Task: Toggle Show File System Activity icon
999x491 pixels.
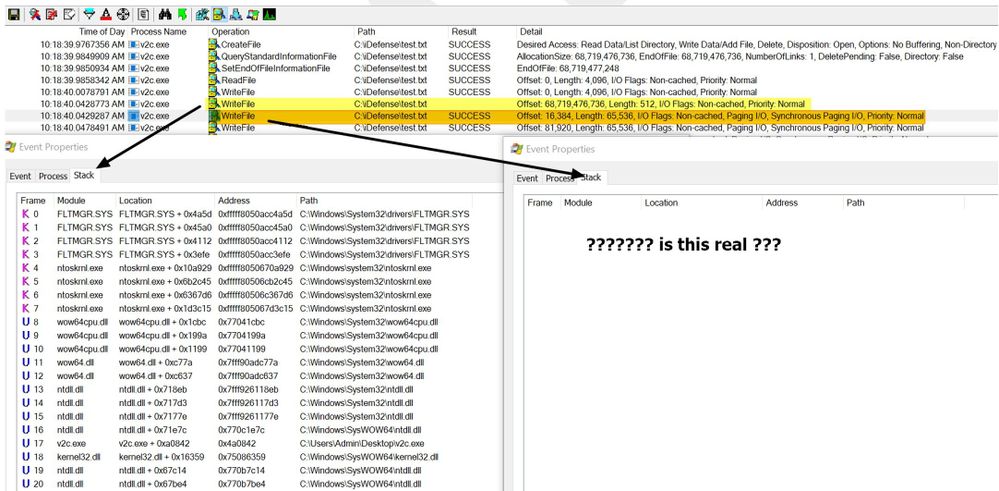Action: 219,14
